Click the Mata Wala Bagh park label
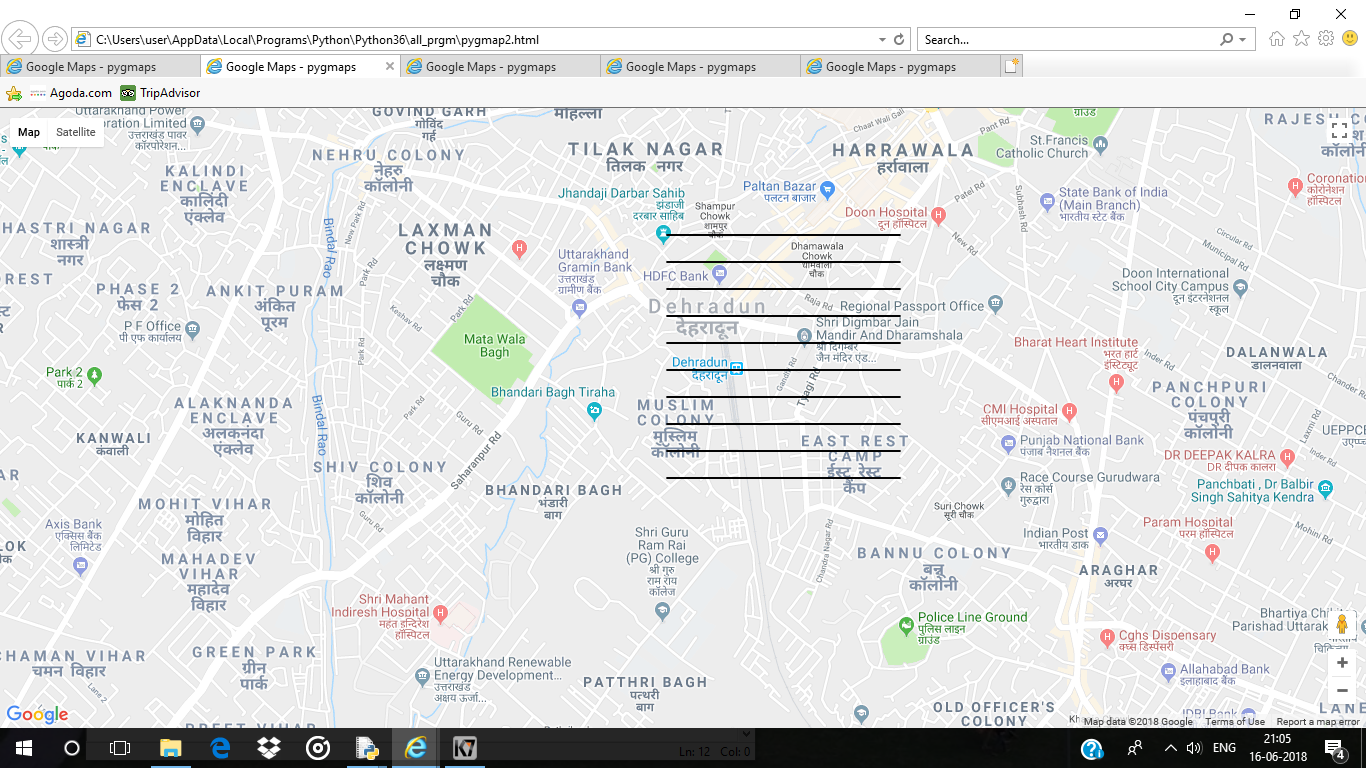This screenshot has height=768, width=1366. point(494,346)
